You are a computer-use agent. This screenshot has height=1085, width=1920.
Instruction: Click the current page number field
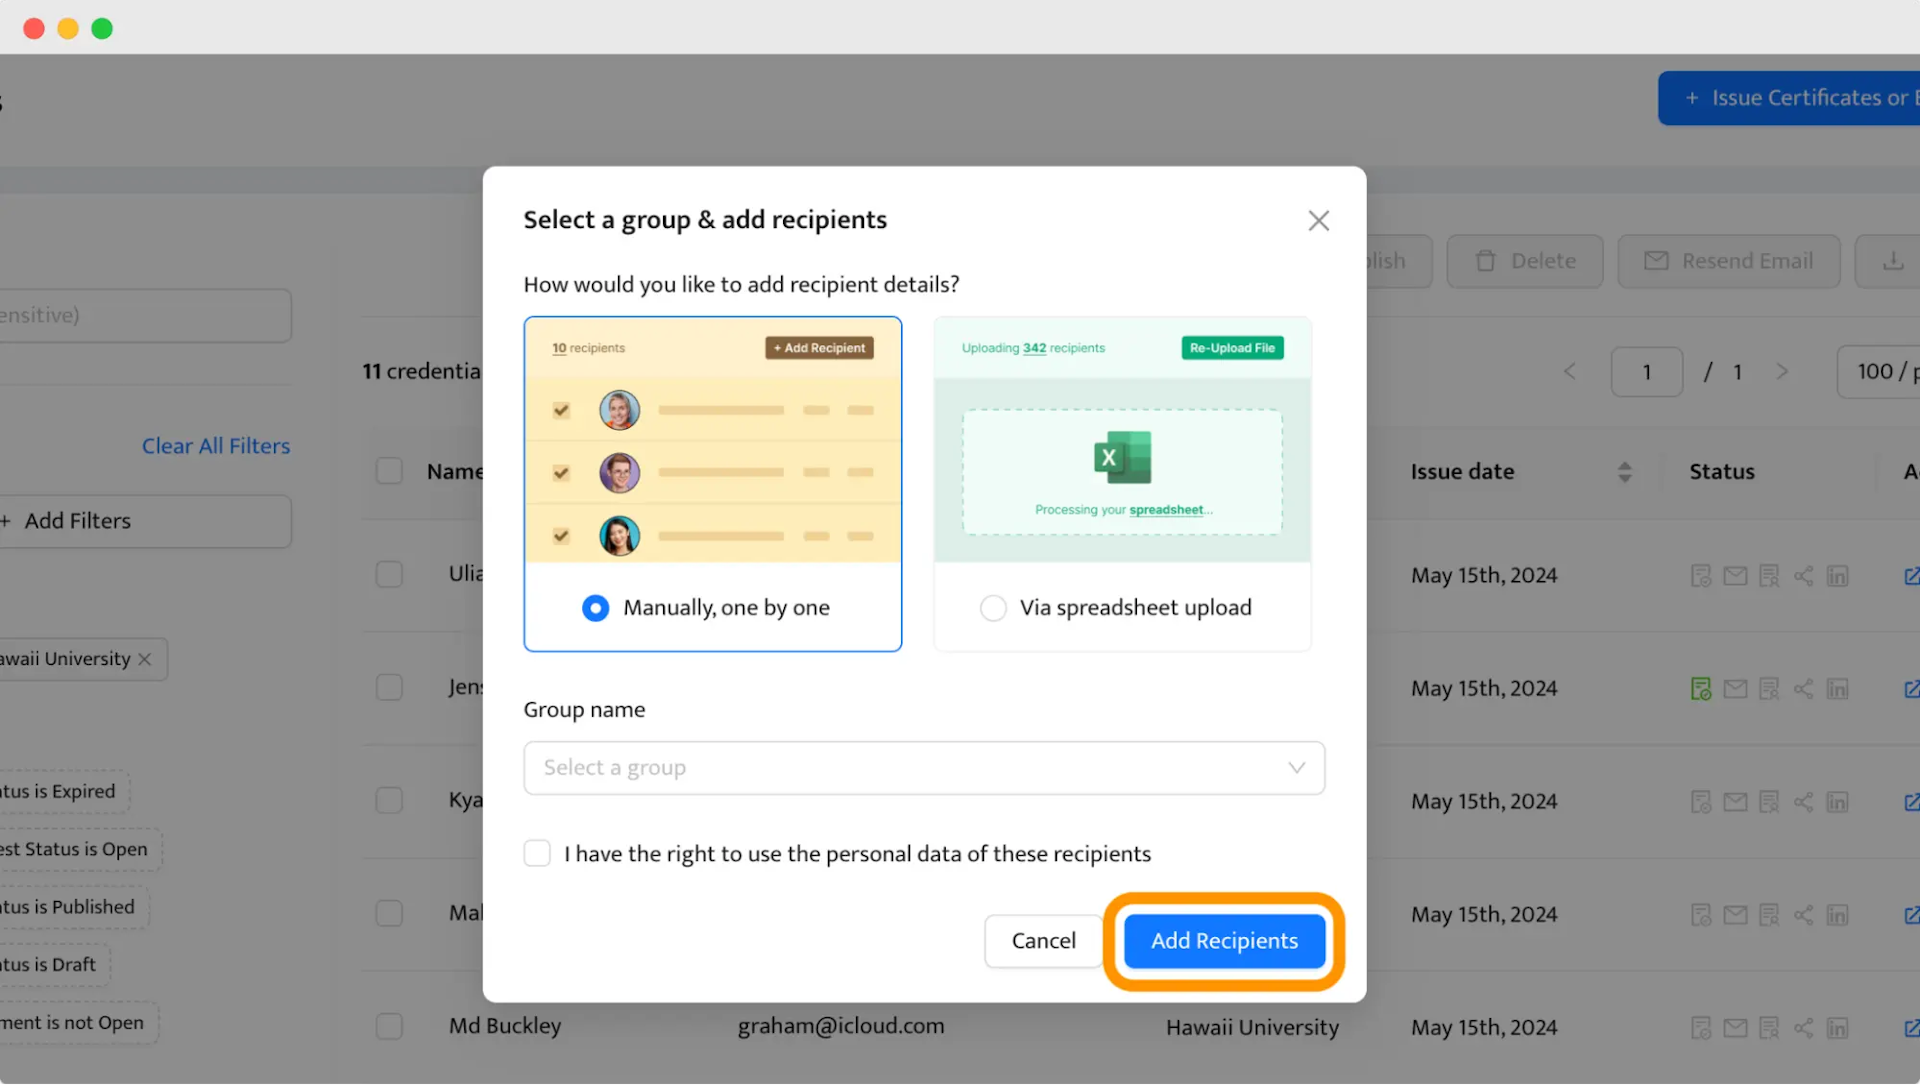click(1646, 371)
